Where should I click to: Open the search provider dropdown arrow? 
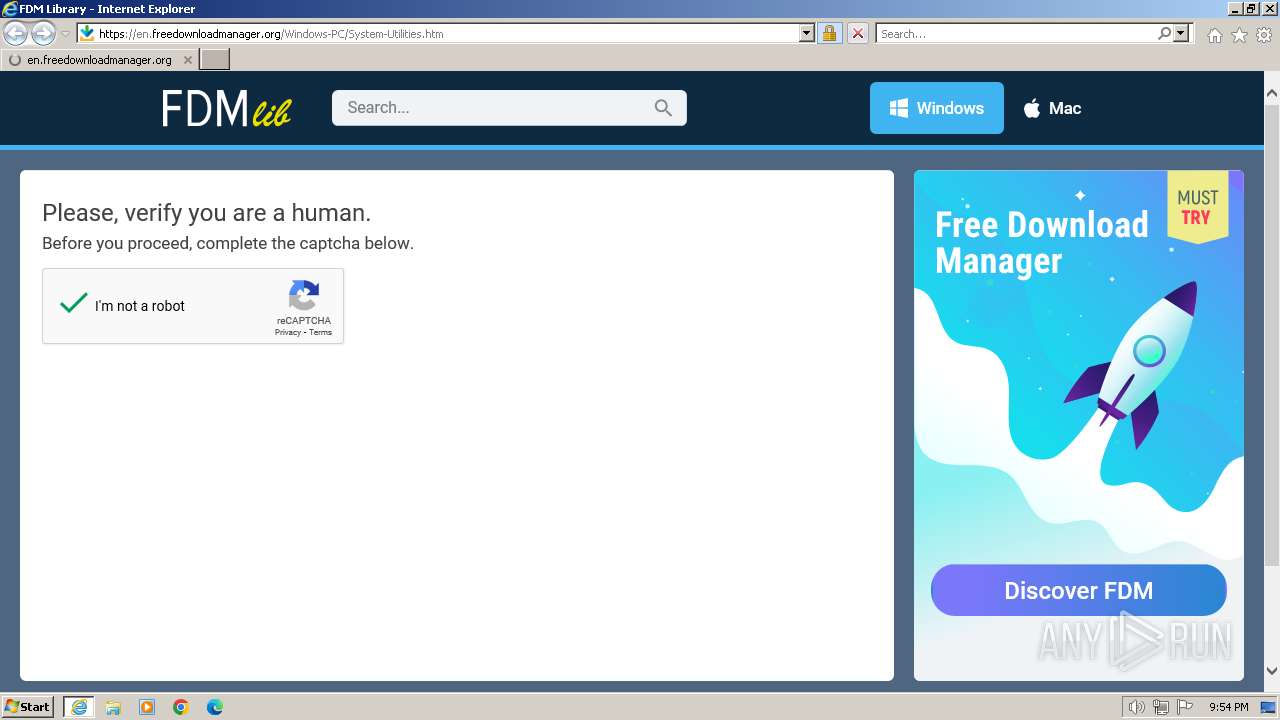click(1181, 33)
